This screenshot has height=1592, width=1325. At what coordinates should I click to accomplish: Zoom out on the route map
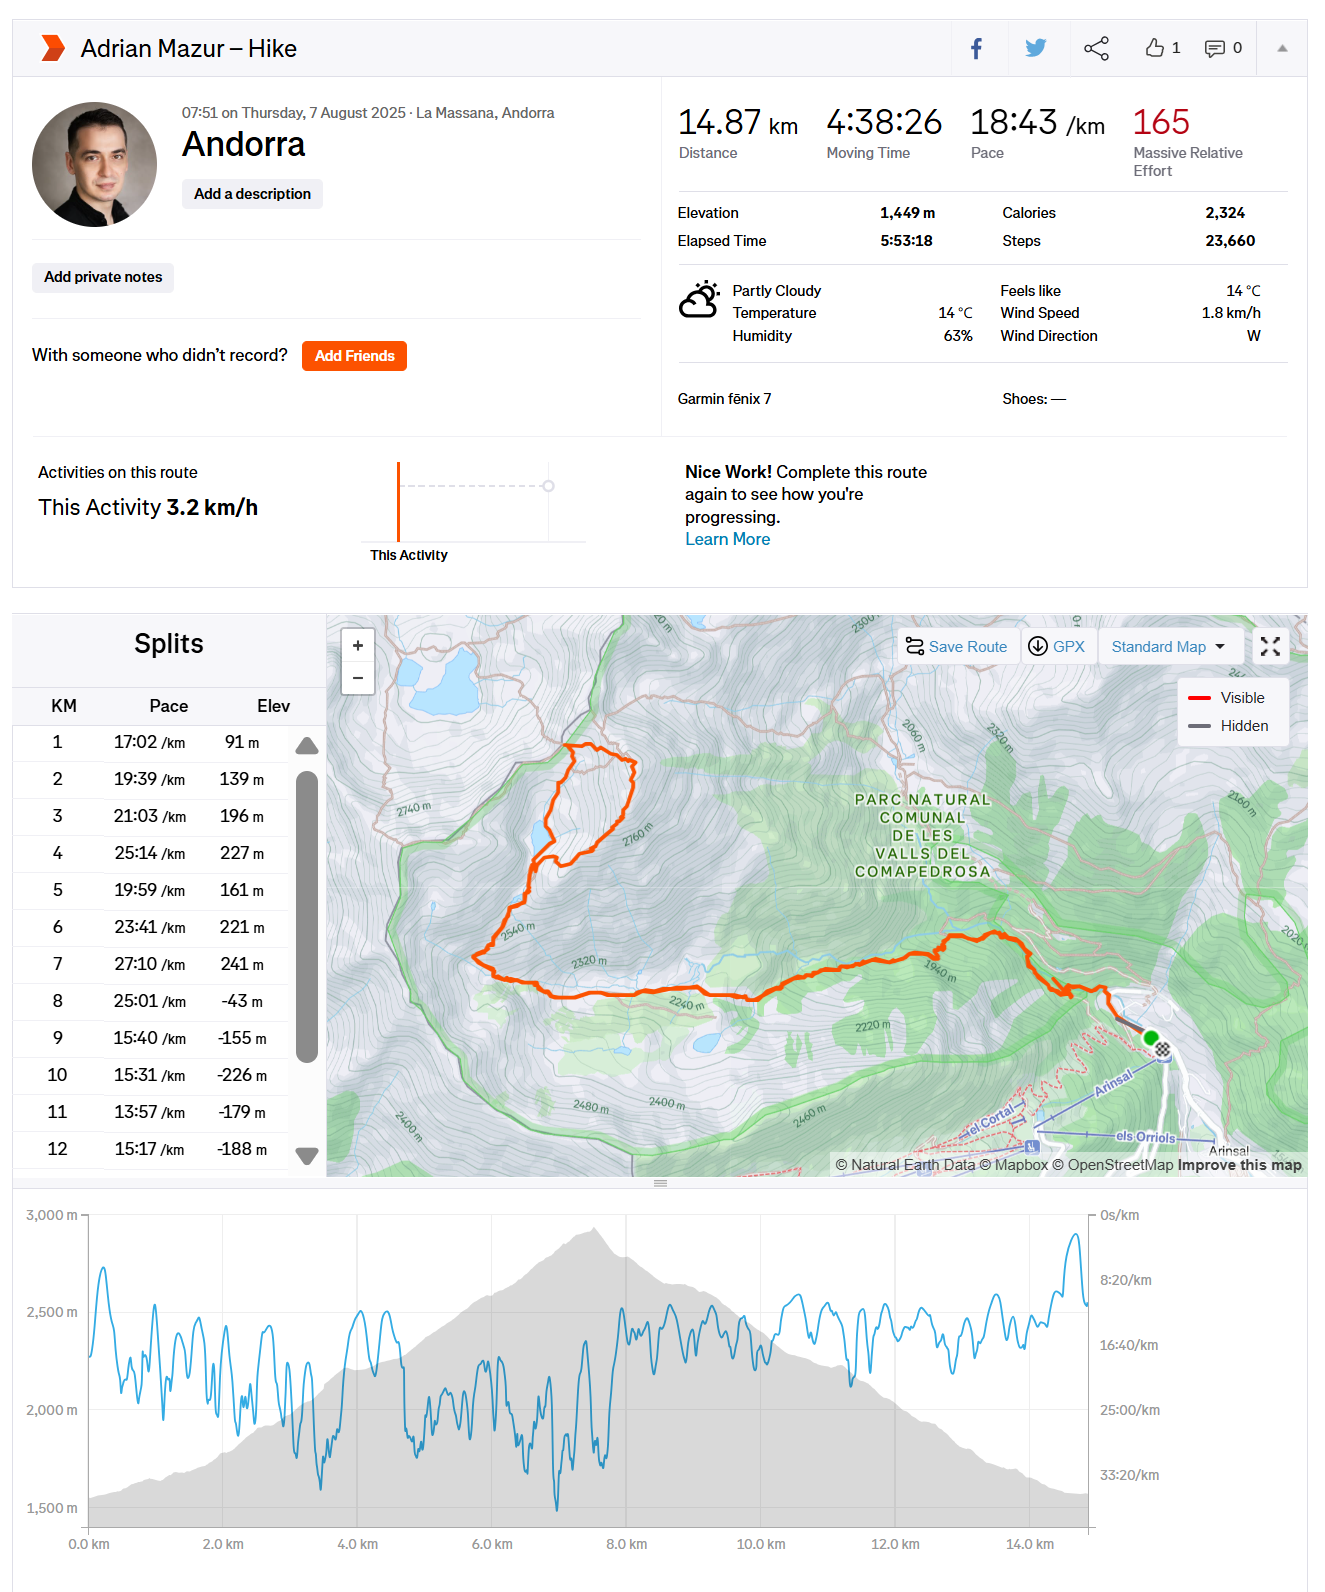pyautogui.click(x=358, y=678)
